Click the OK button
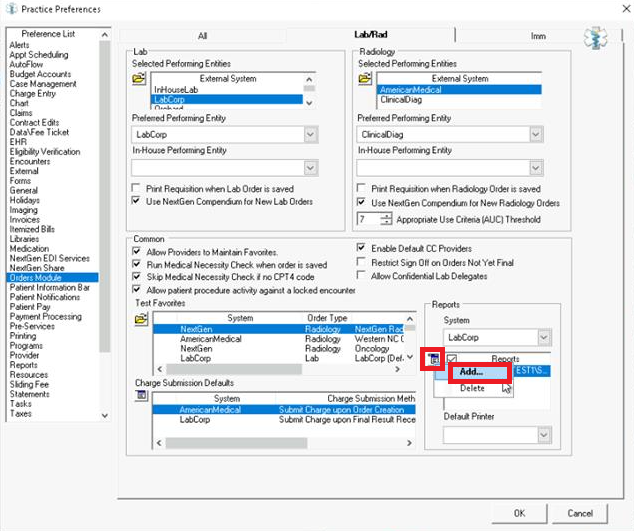The image size is (634, 531). click(x=520, y=513)
